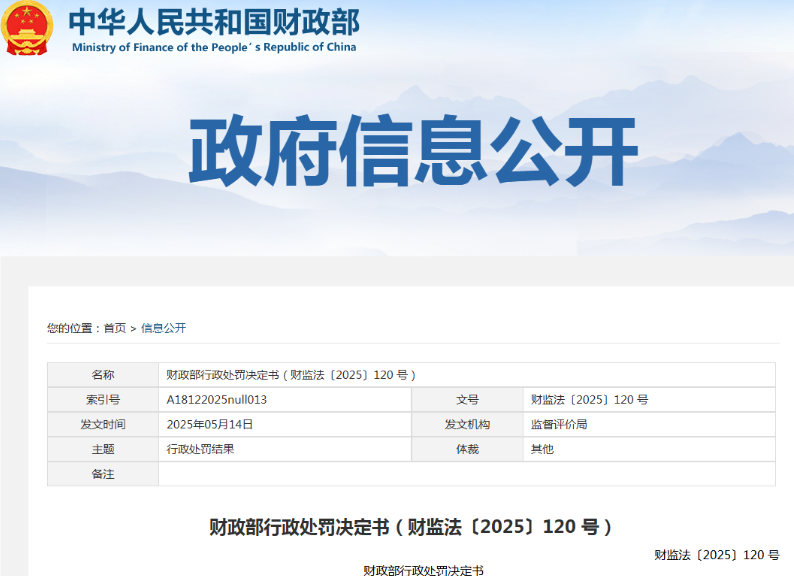Click the 发文时间 label cell
The image size is (794, 576).
coord(103,424)
